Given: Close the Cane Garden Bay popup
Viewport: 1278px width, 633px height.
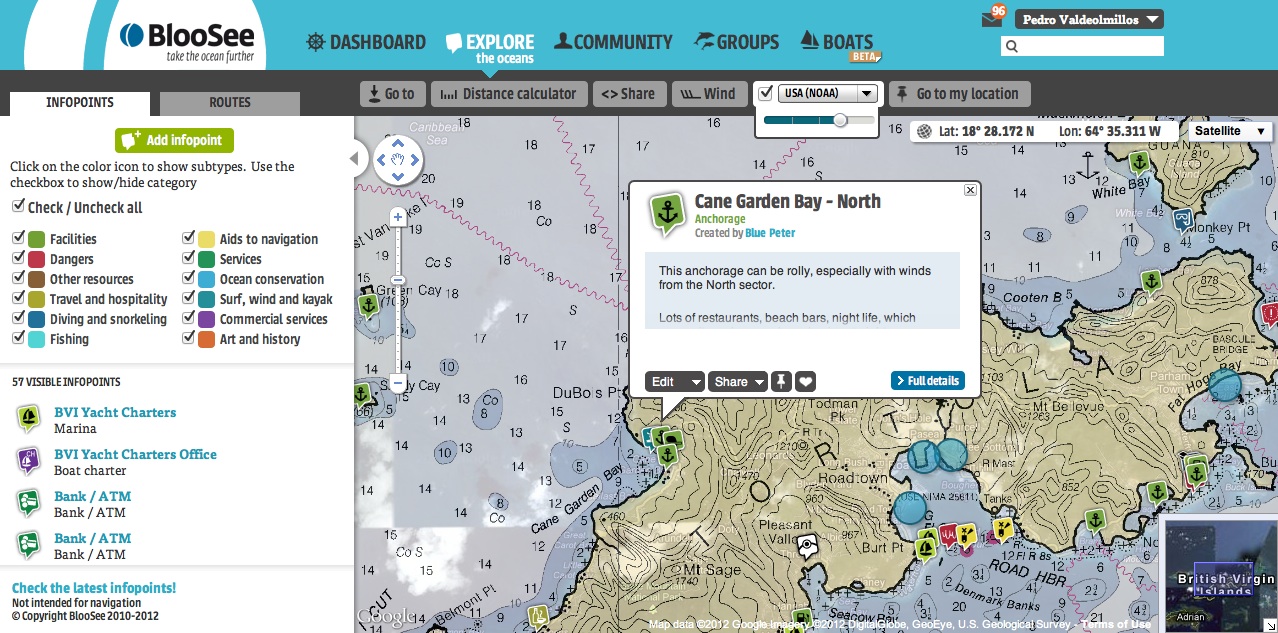Looking at the screenshot, I should 970,190.
